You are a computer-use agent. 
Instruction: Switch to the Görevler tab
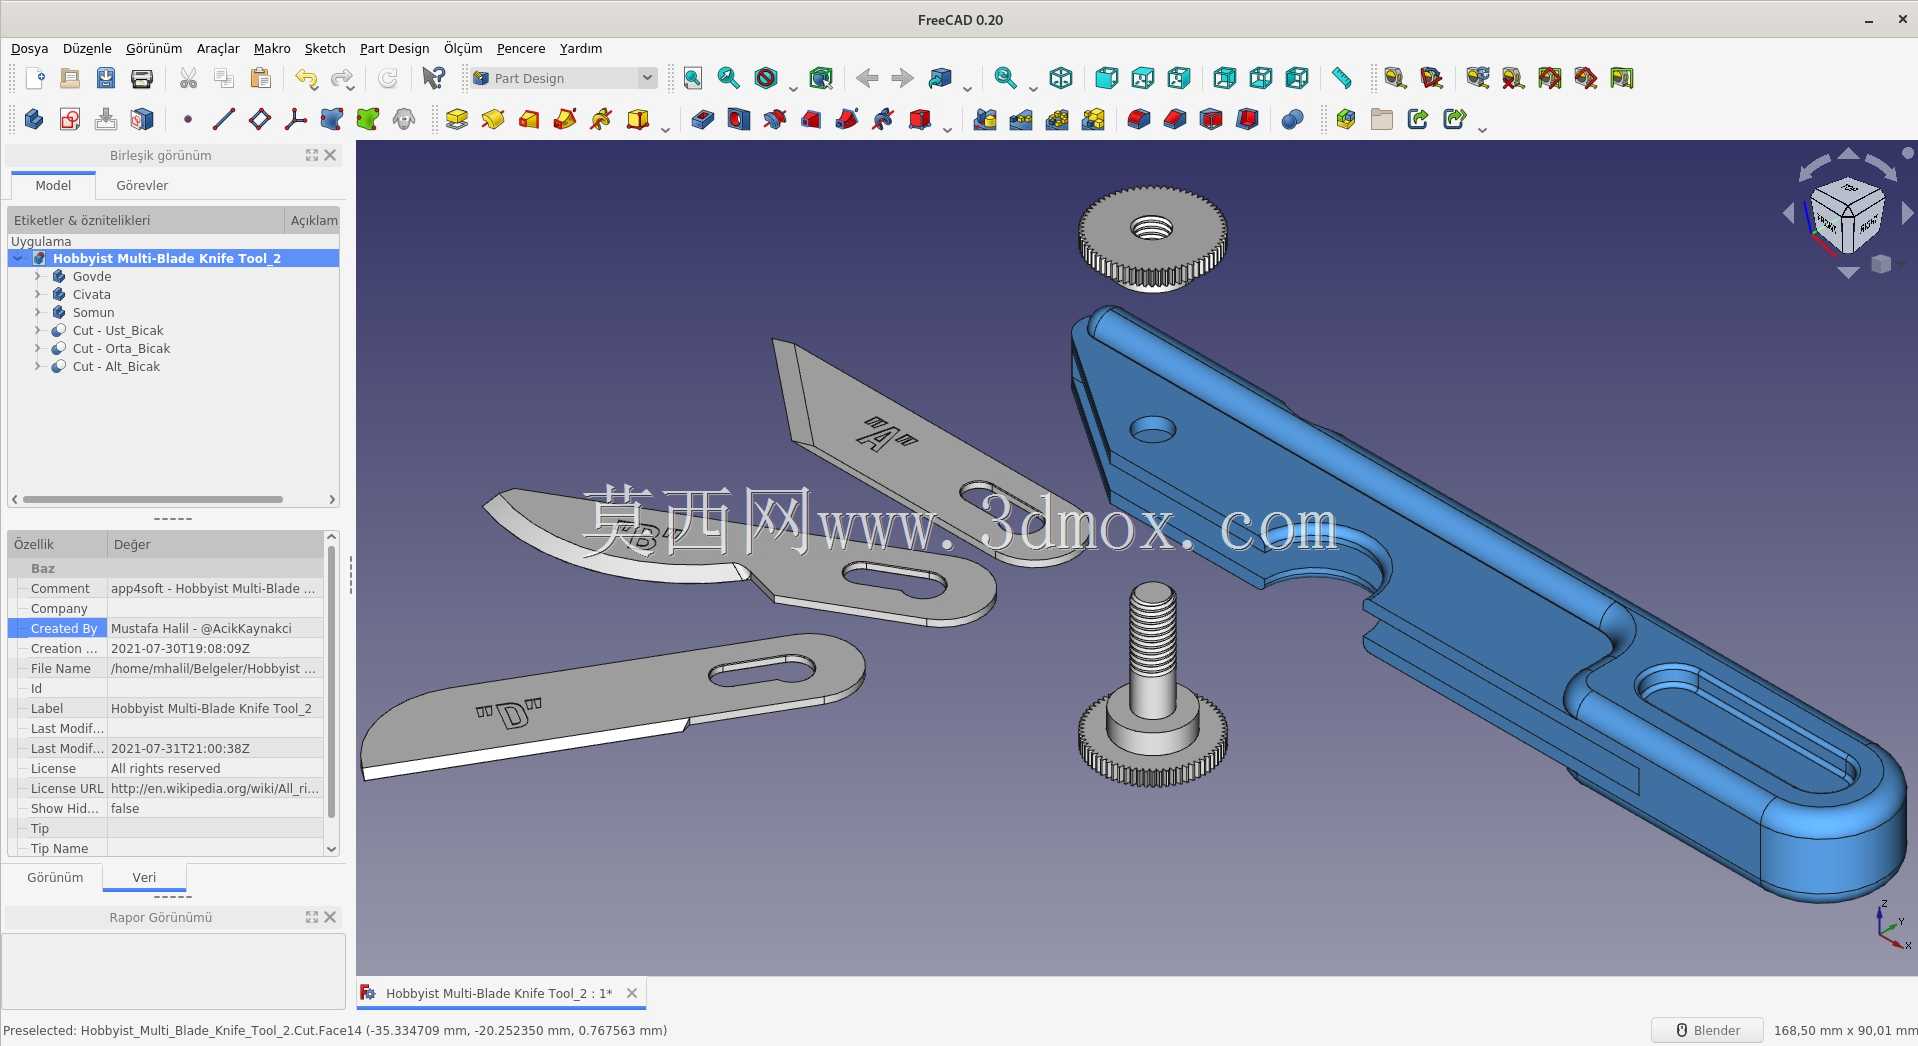click(142, 185)
